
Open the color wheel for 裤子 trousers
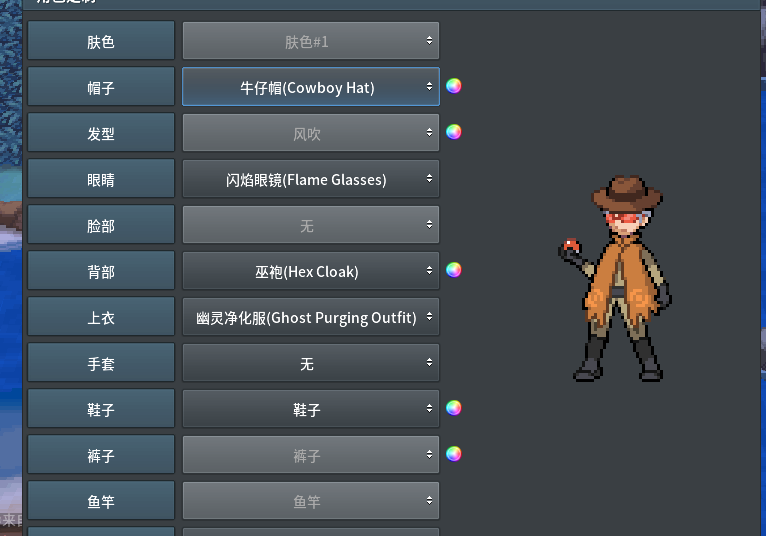click(453, 454)
